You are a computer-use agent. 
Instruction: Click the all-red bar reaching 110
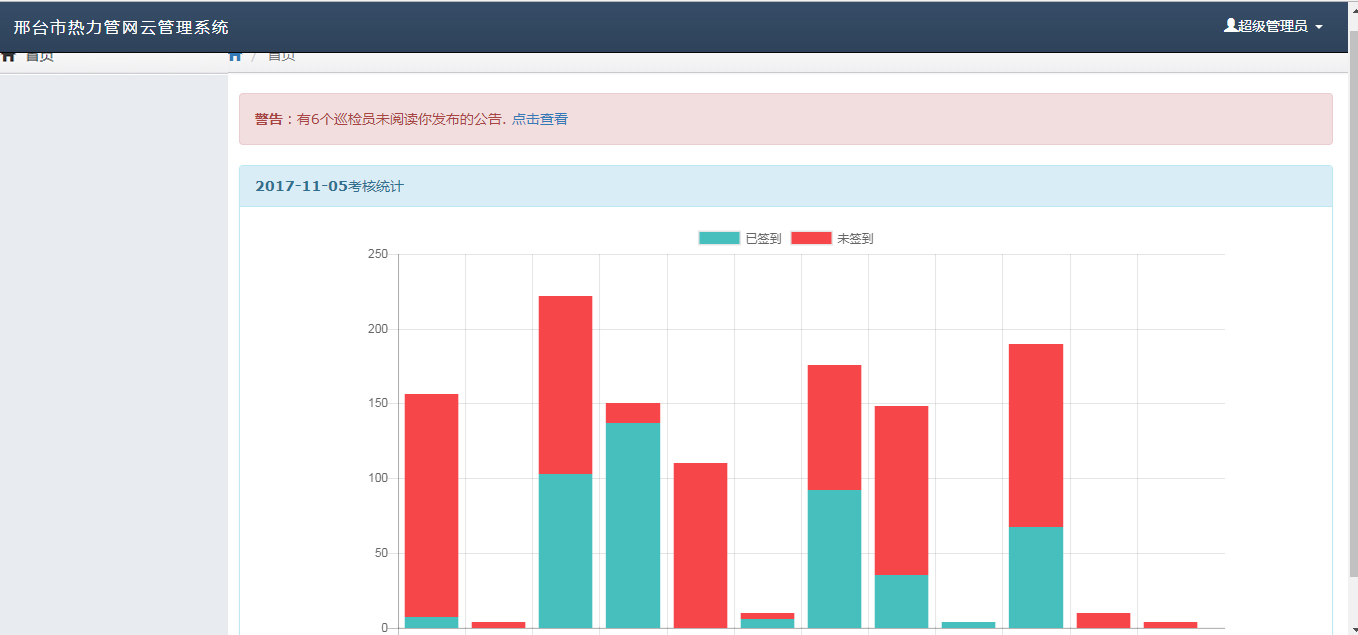tap(700, 545)
